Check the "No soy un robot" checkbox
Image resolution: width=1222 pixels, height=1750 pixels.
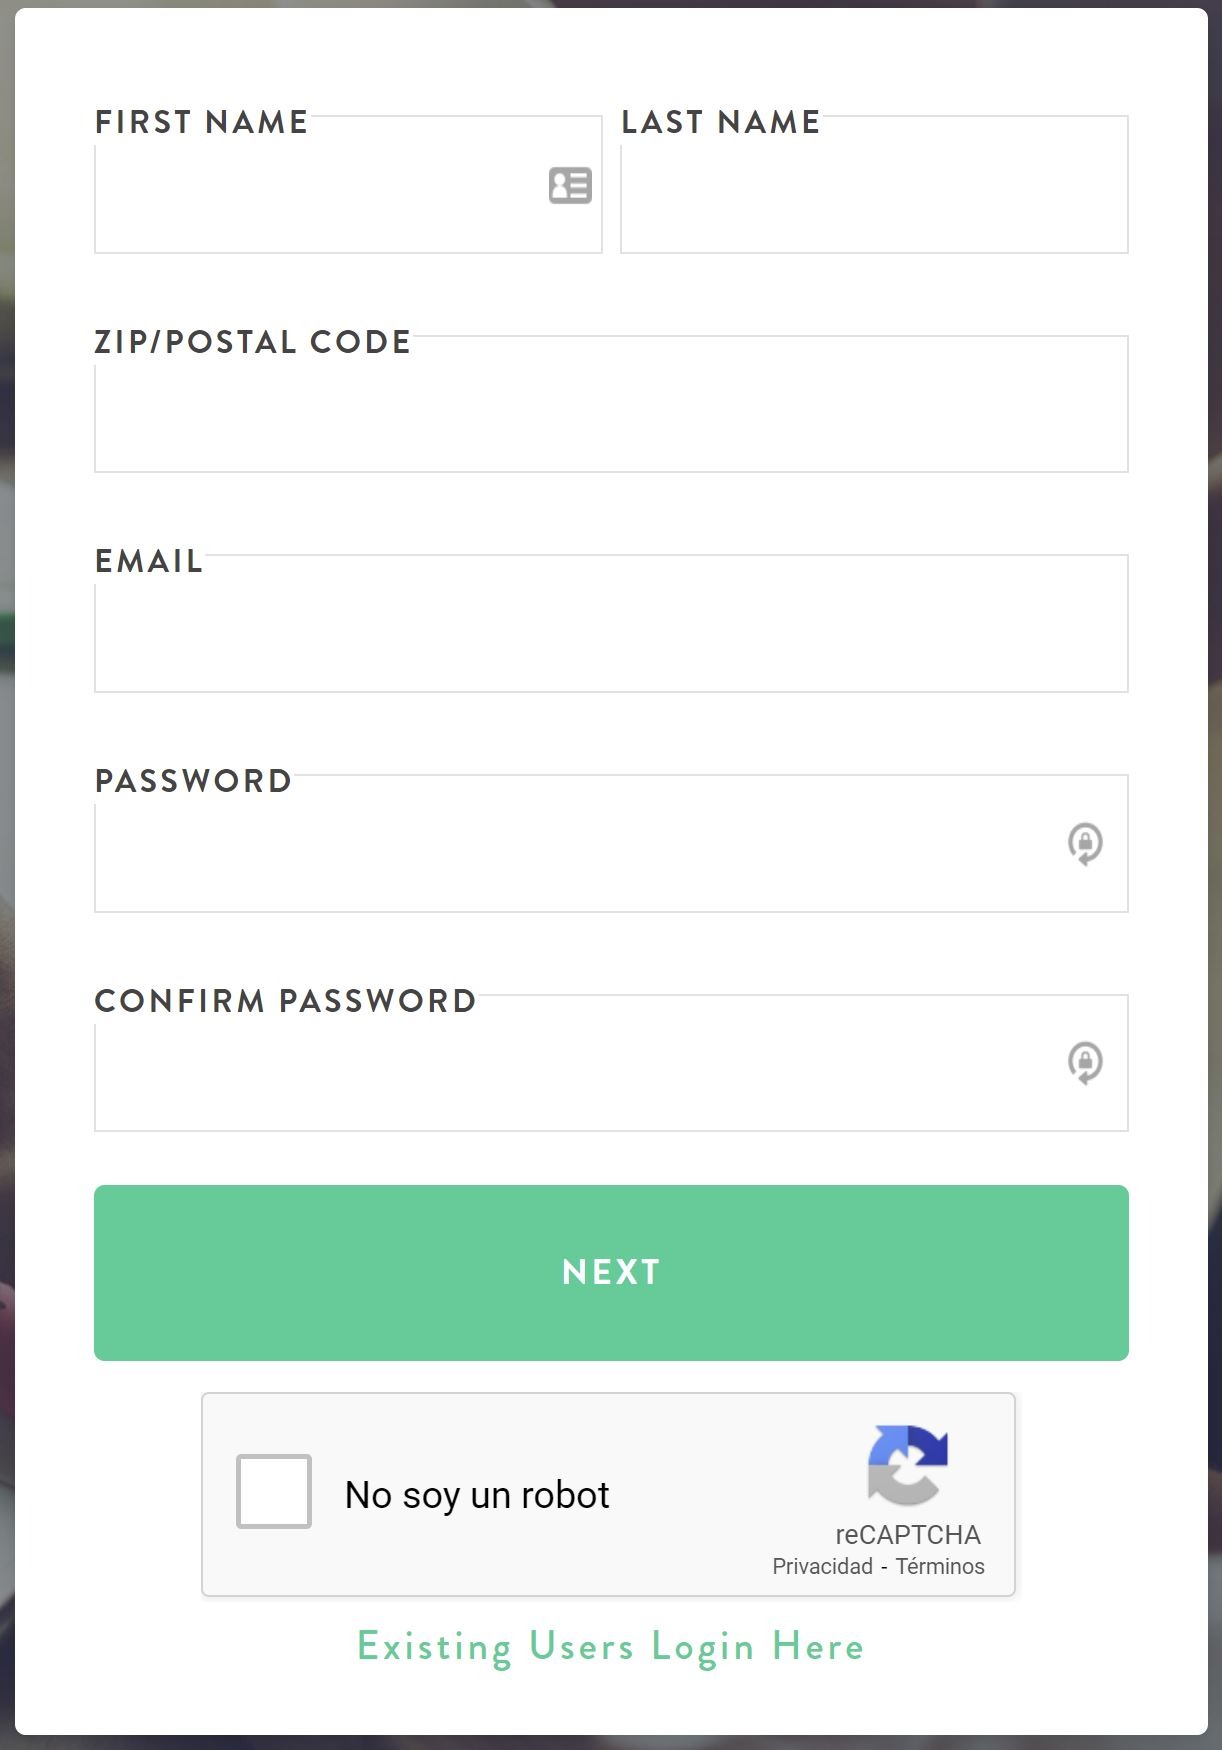point(274,1491)
